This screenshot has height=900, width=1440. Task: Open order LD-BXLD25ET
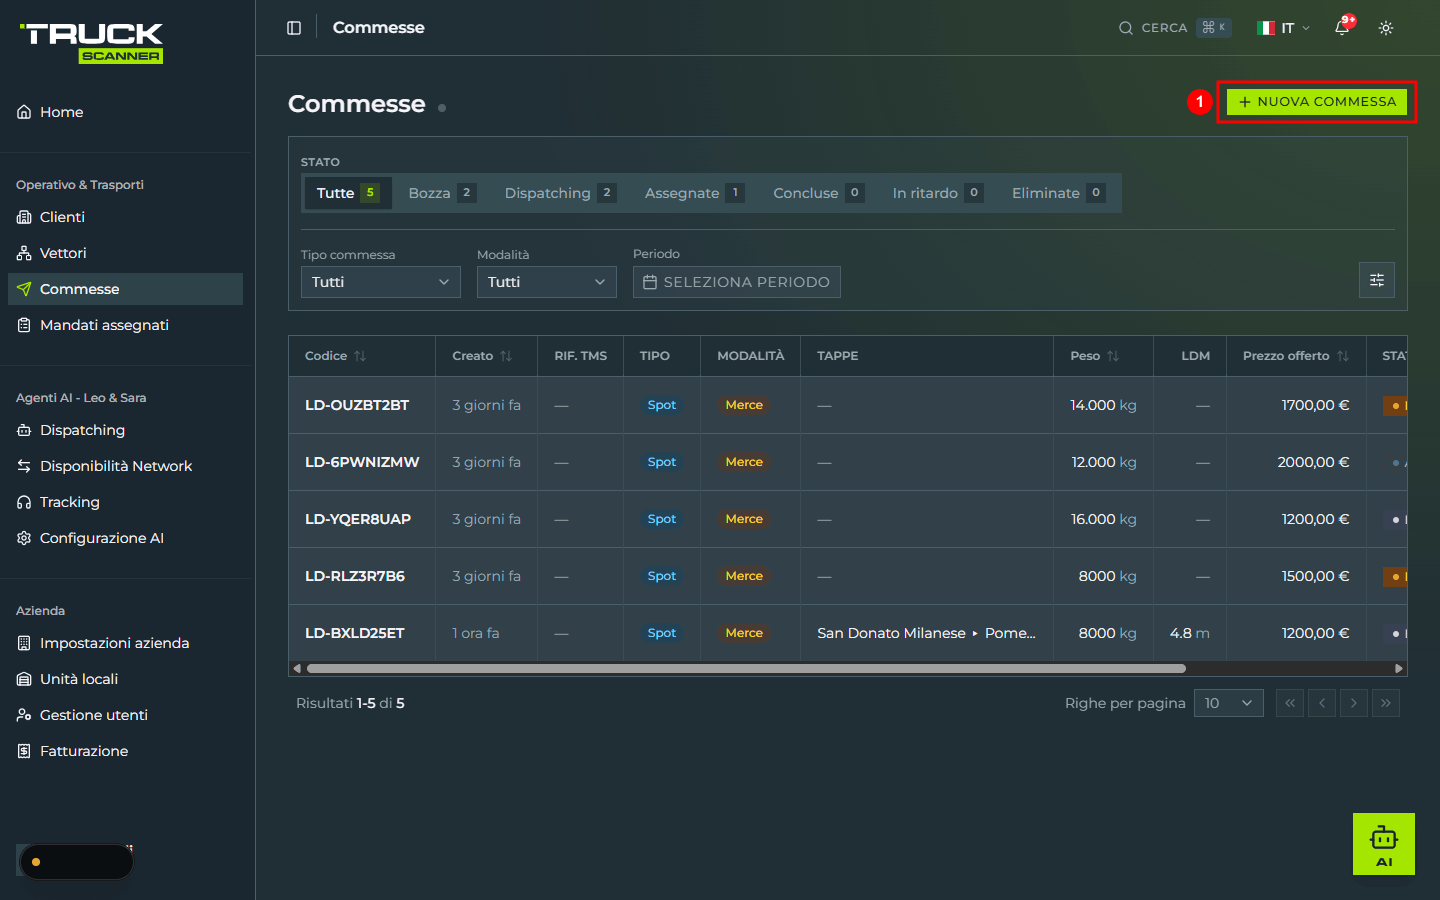pyautogui.click(x=355, y=633)
